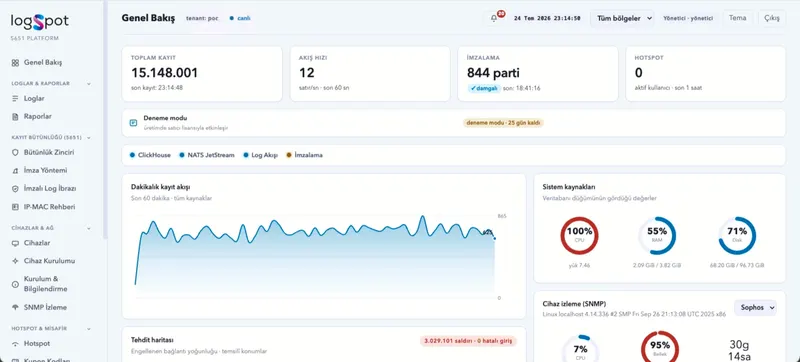Click the İmzalama orange status dot

tap(289, 155)
